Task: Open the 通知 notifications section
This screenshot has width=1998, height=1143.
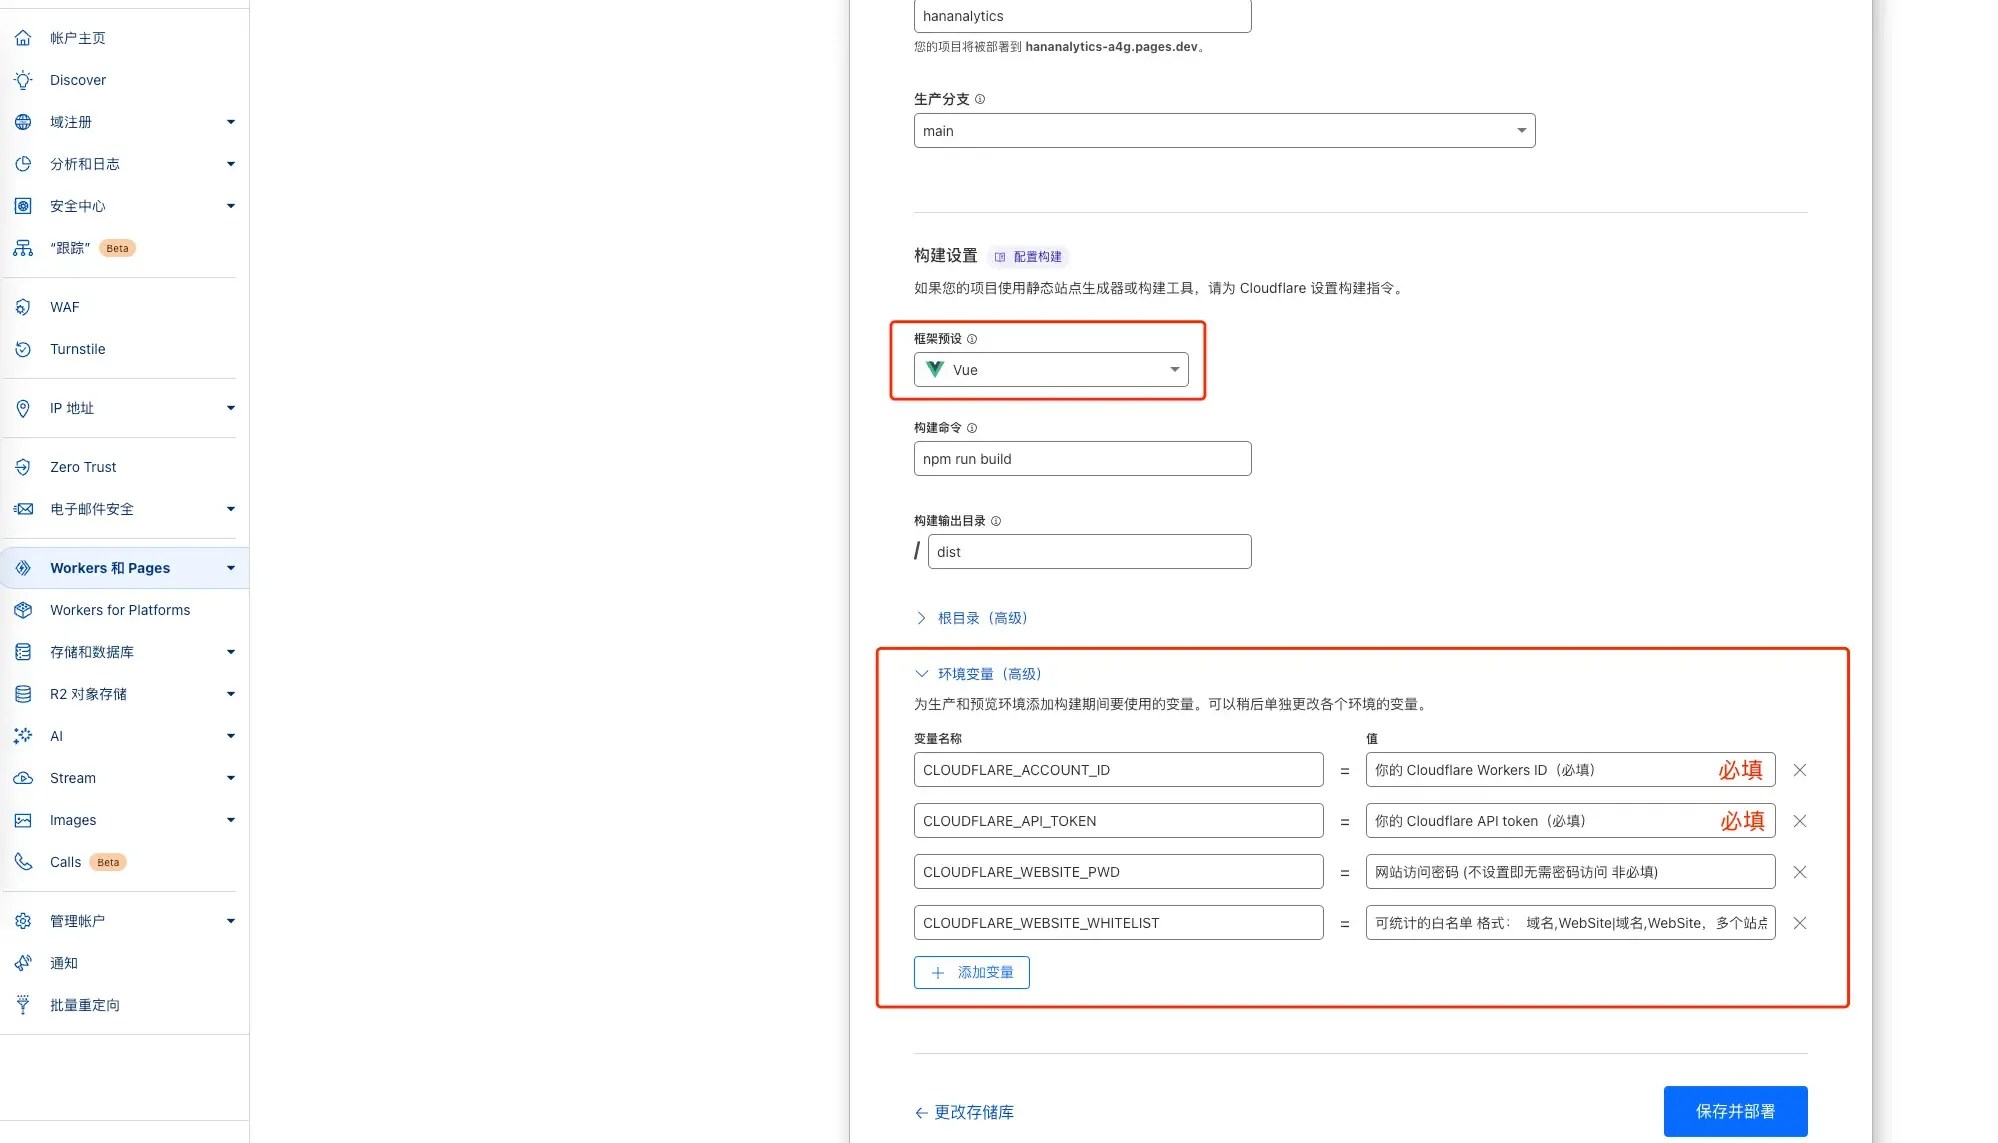Action: [x=62, y=963]
